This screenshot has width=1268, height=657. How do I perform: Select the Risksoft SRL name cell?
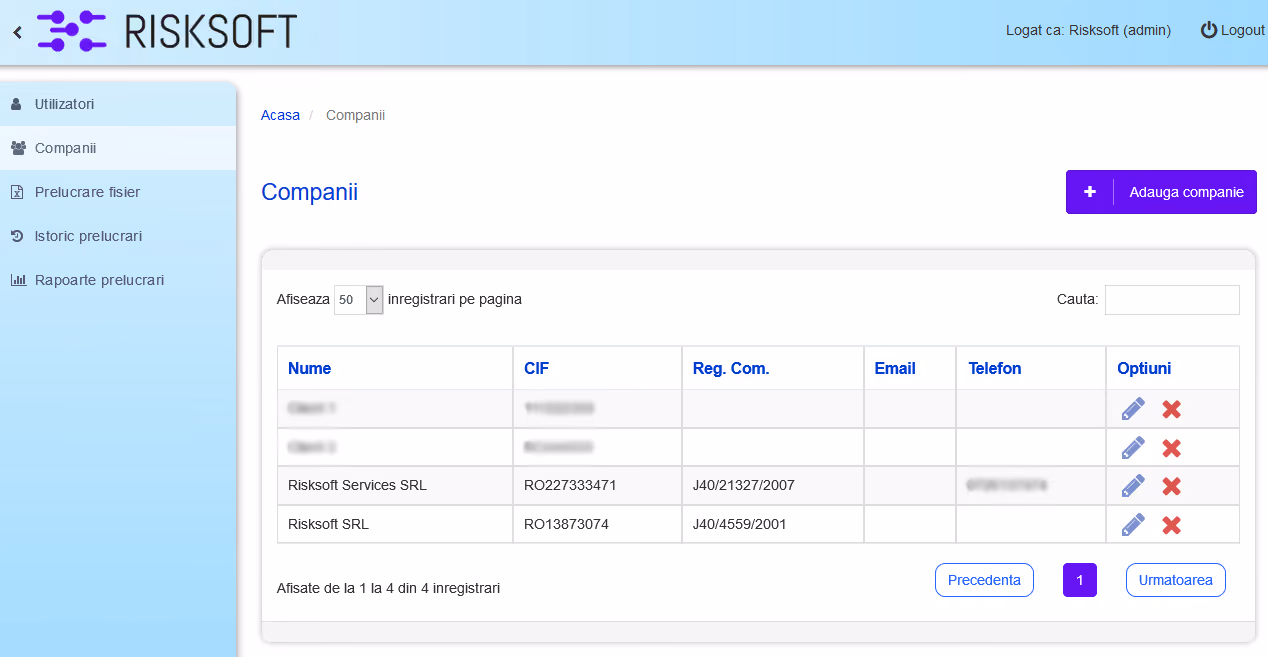395,524
